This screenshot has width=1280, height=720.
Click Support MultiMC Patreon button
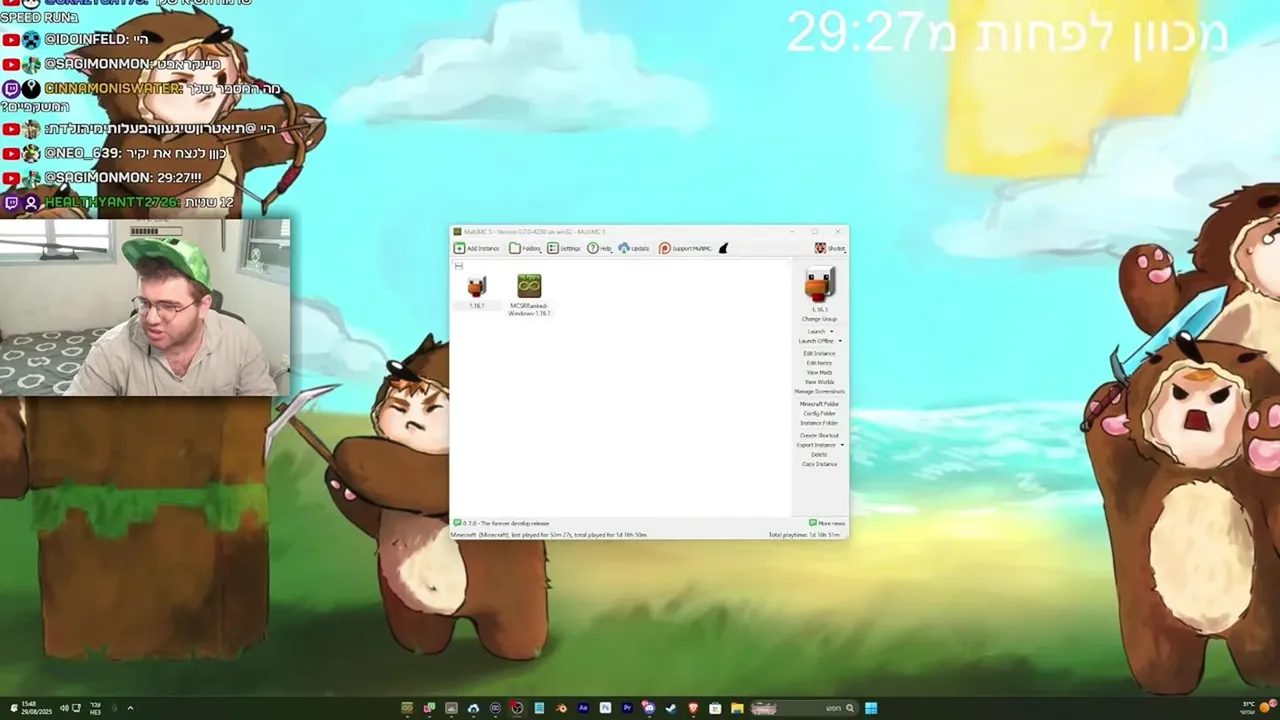click(686, 248)
